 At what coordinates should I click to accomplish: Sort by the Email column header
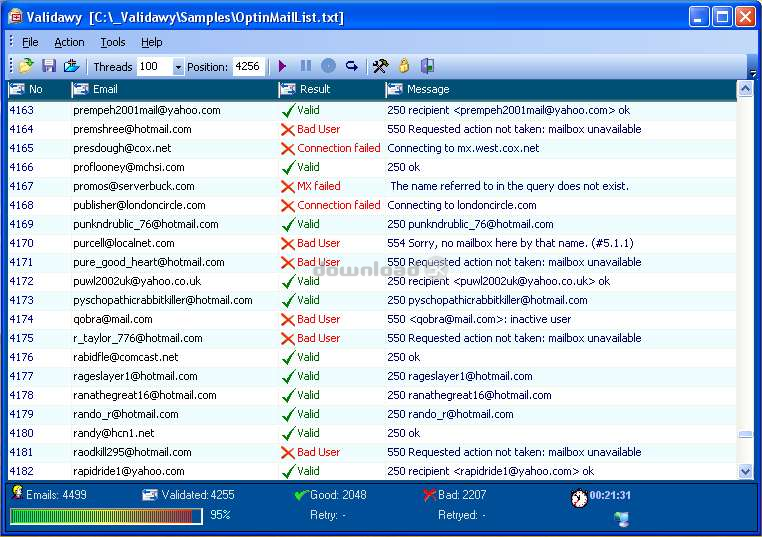coord(170,89)
